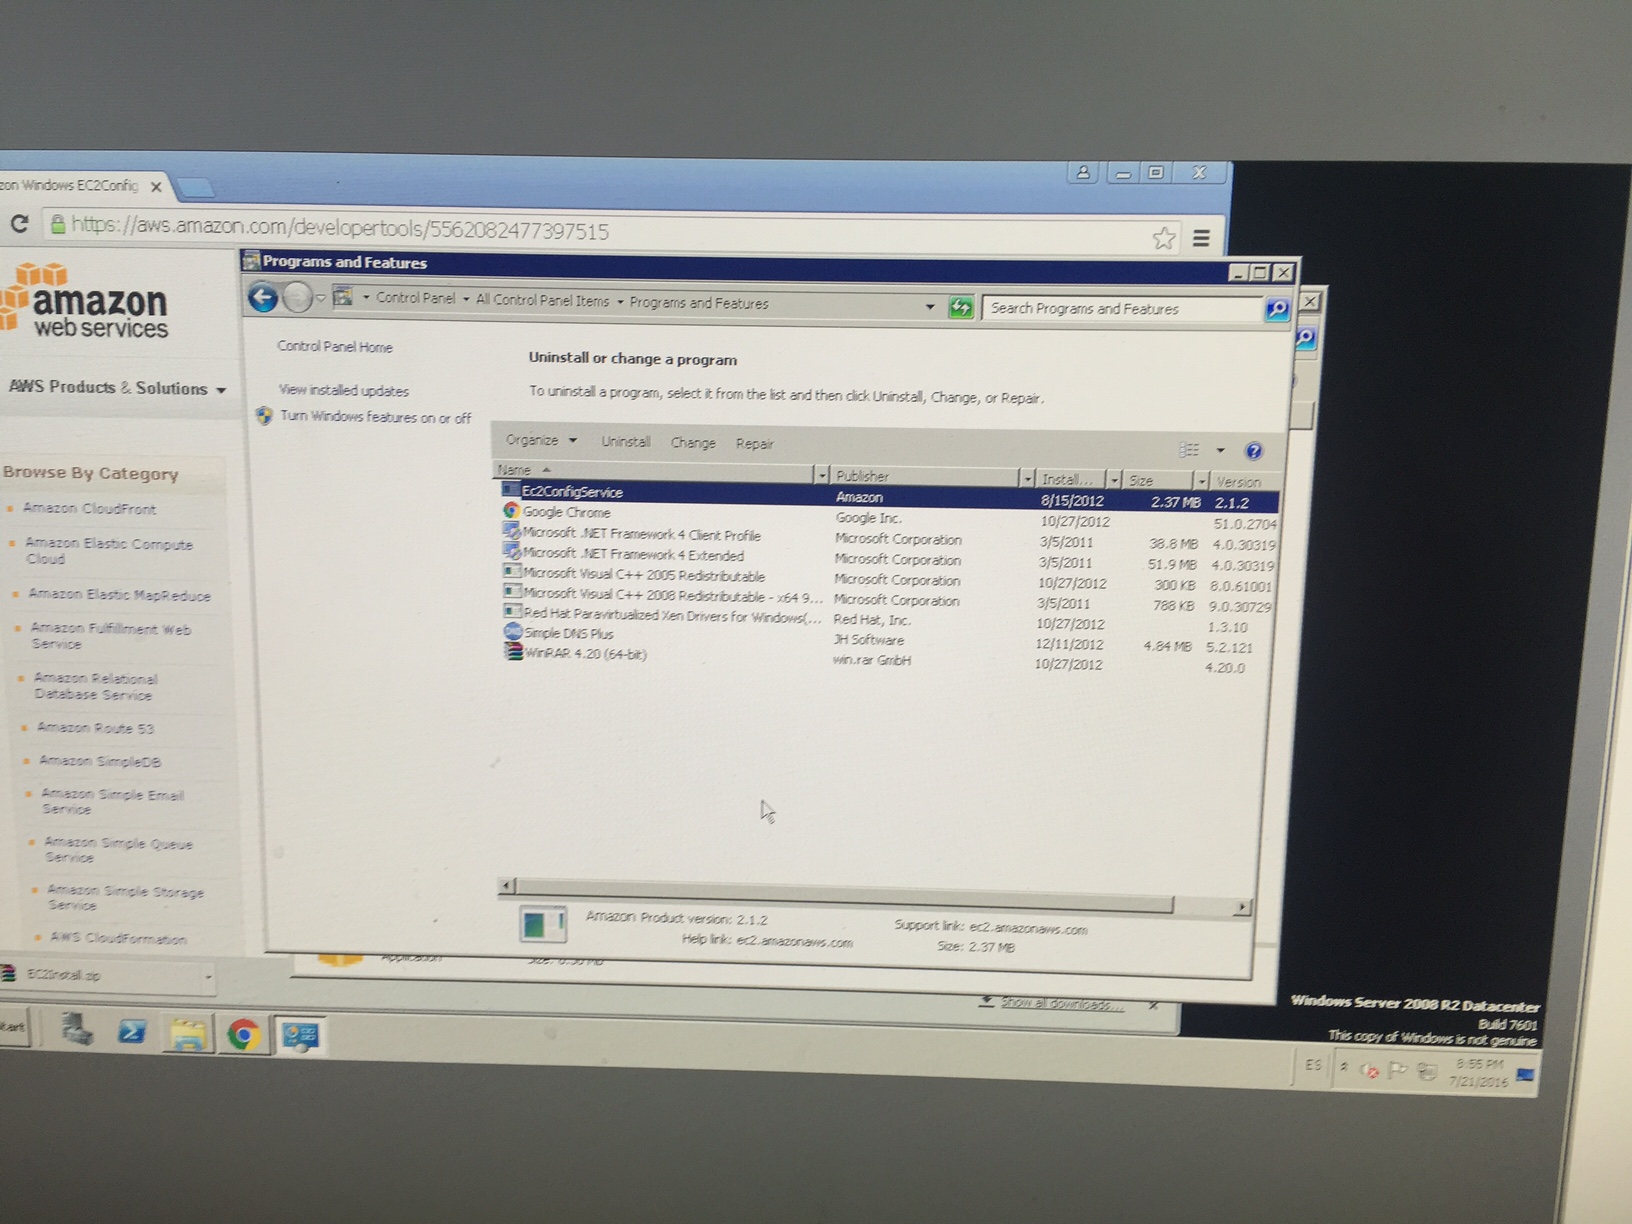The image size is (1632, 1224).
Task: Open Amazon CloudFront category link
Action: pos(90,508)
